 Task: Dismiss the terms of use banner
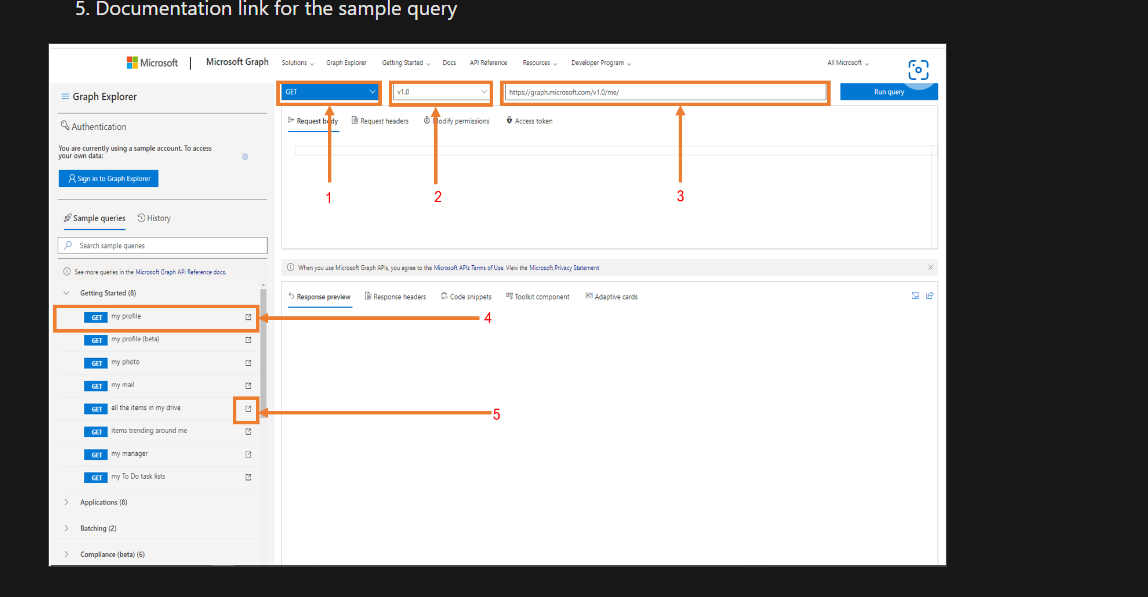tap(931, 267)
